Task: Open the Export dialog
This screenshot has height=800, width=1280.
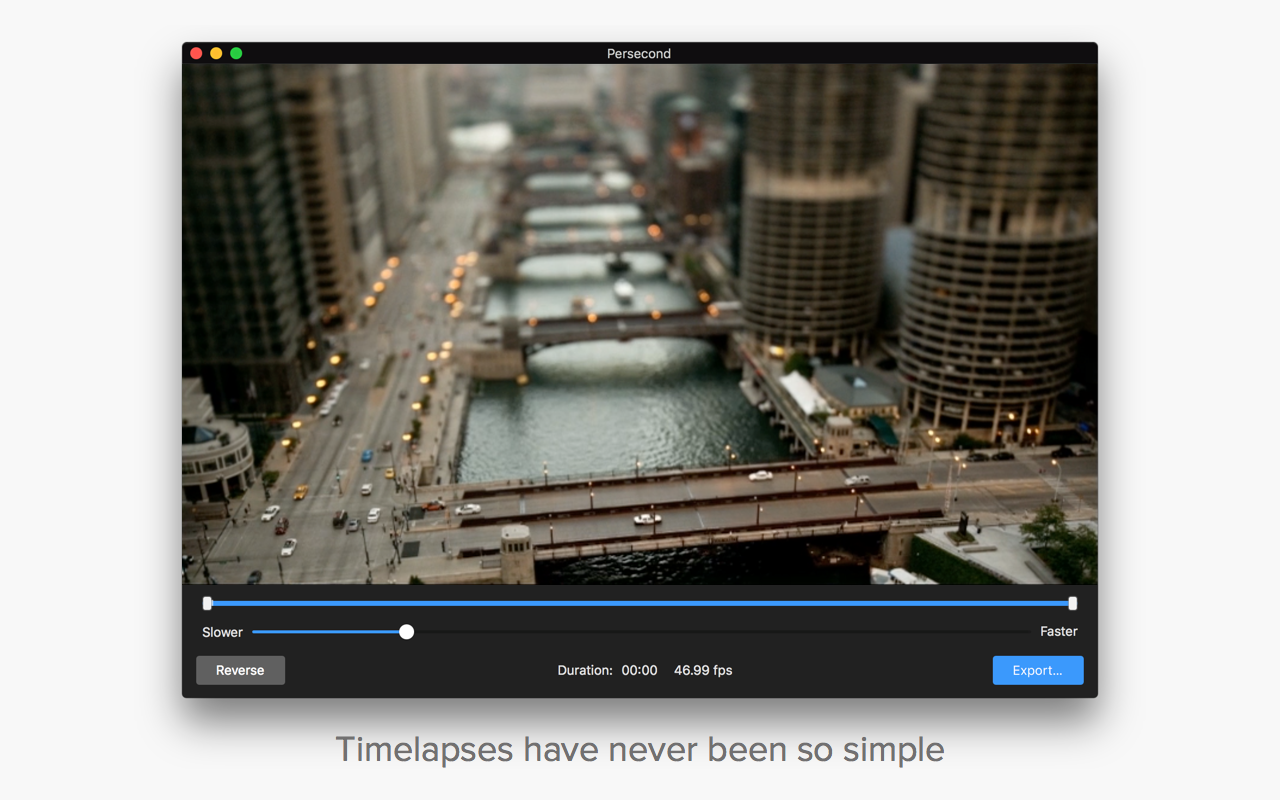Action: [1037, 670]
